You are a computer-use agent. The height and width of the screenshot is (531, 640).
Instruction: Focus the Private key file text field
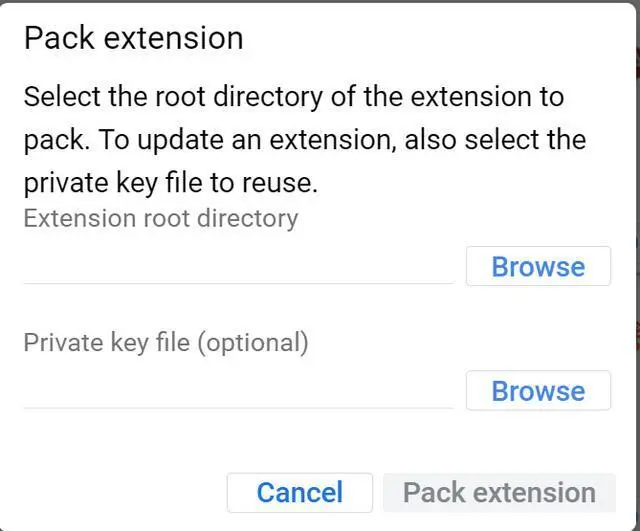[238, 392]
